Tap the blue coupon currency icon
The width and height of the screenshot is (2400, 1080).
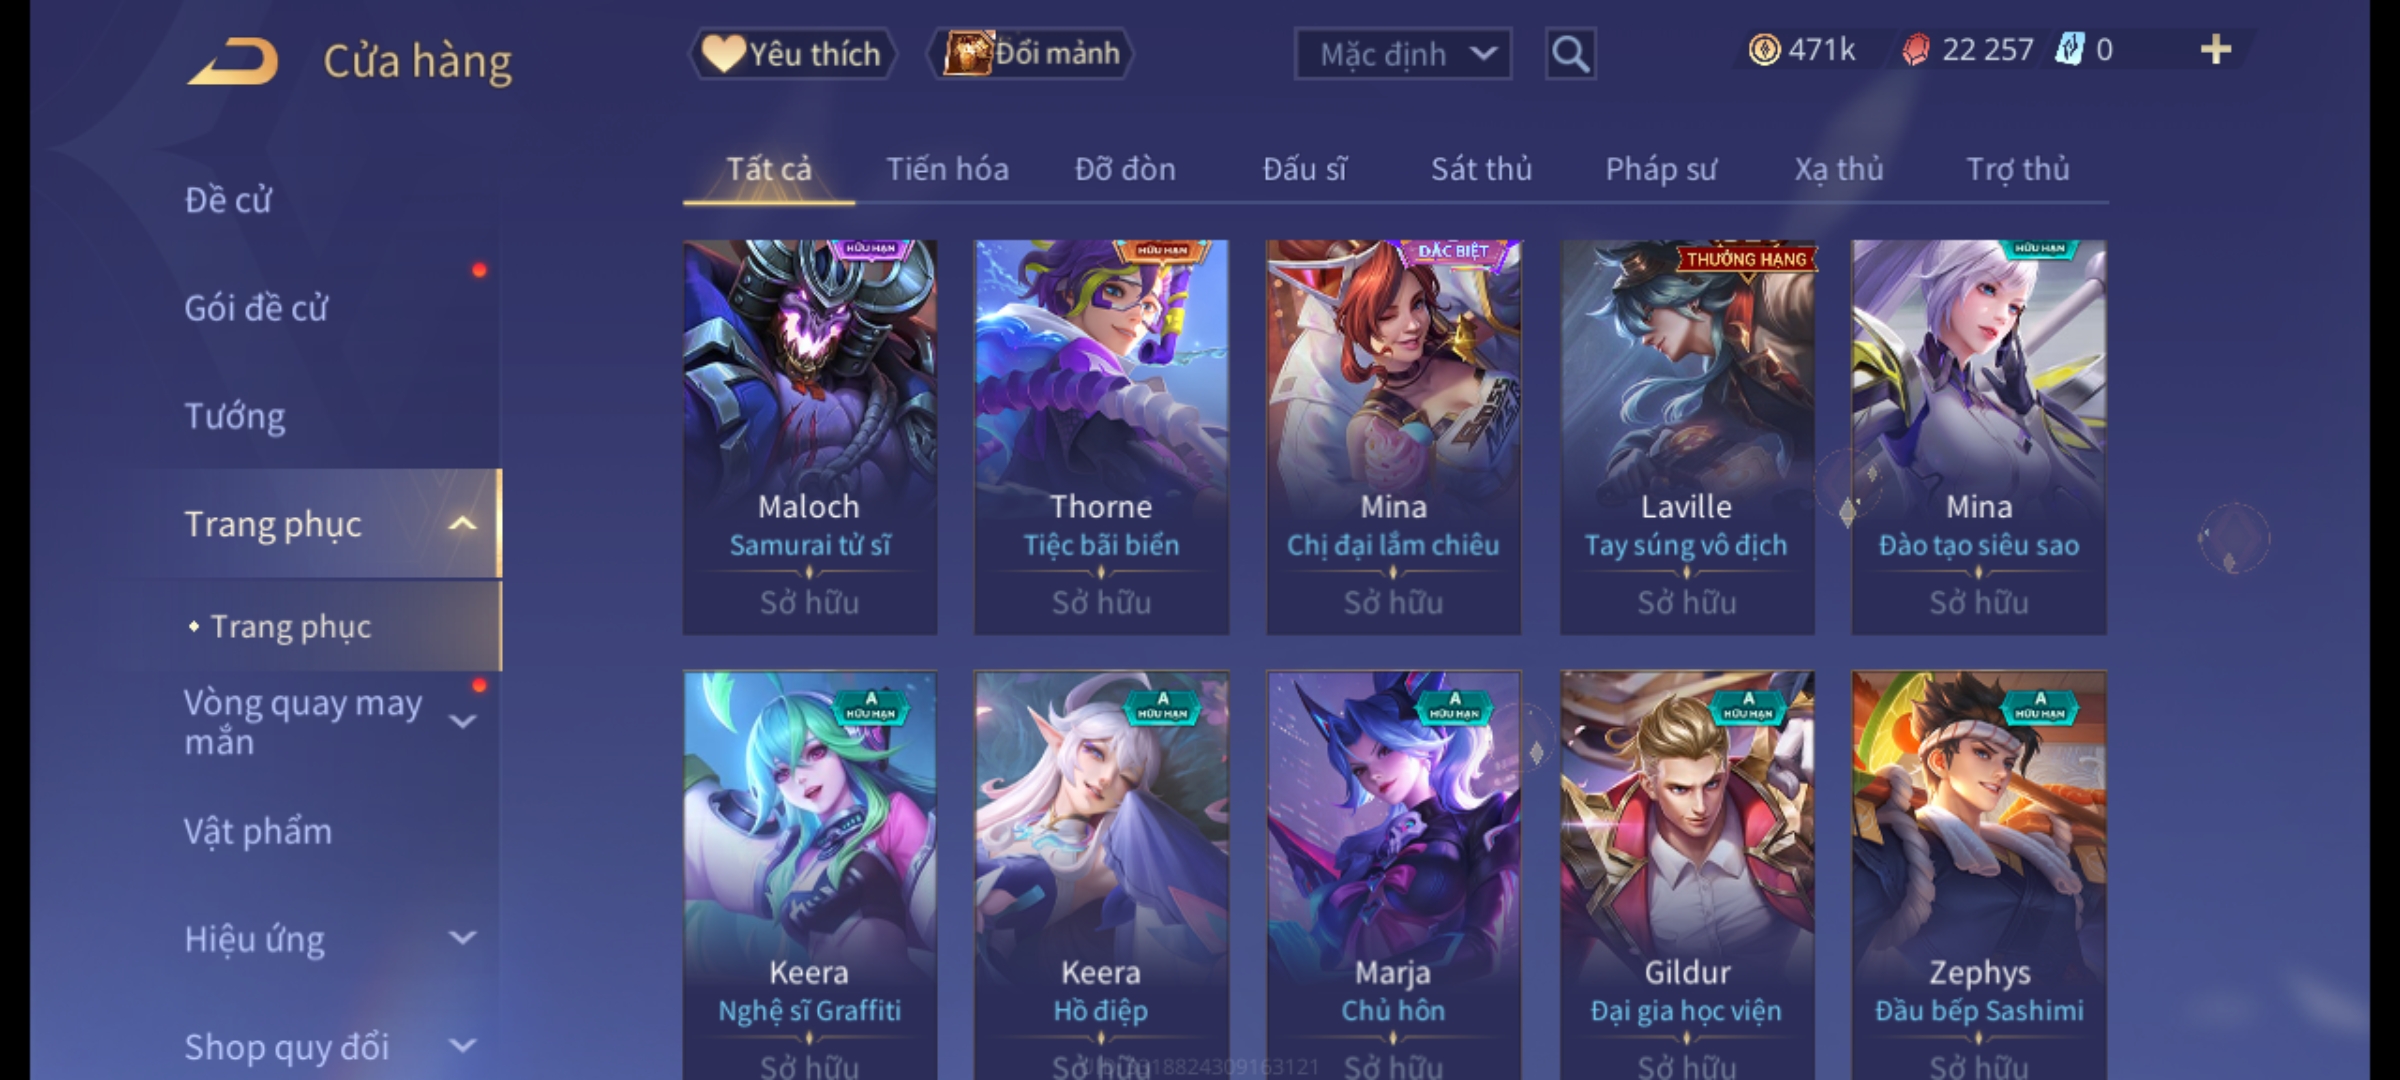click(x=2069, y=50)
